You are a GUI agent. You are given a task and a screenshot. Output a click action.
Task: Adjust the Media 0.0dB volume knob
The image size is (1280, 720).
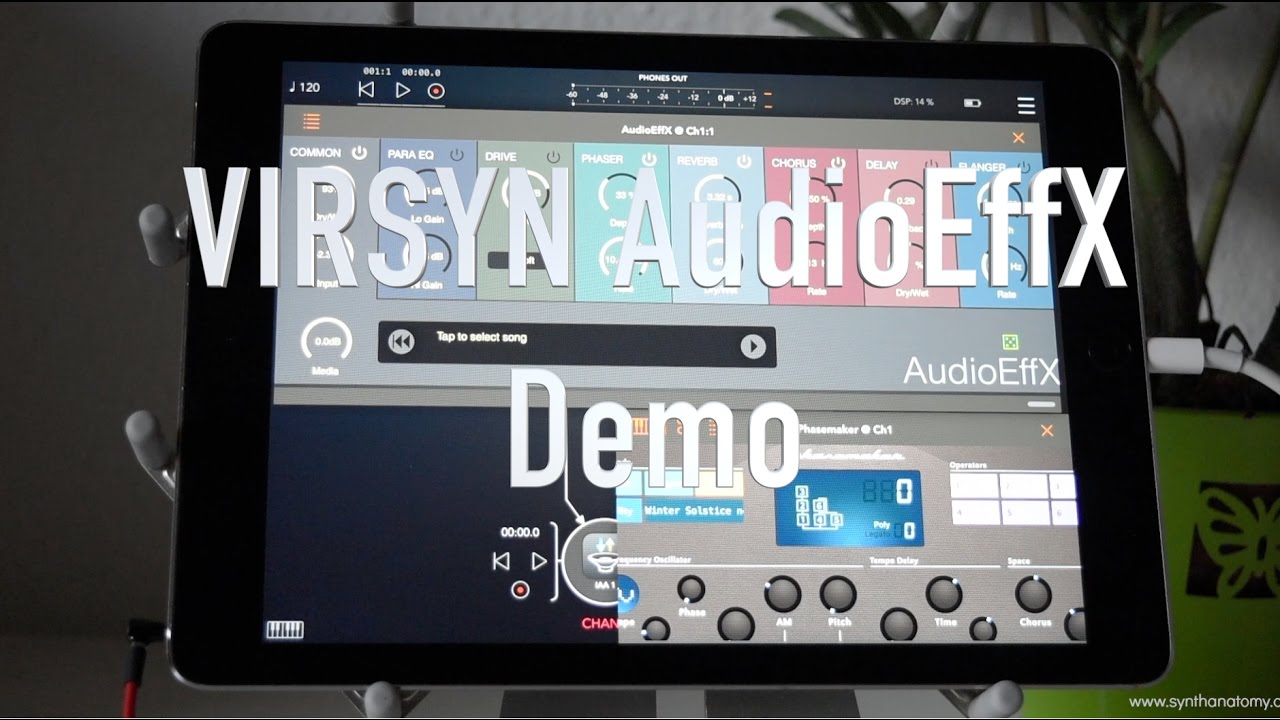tap(325, 342)
